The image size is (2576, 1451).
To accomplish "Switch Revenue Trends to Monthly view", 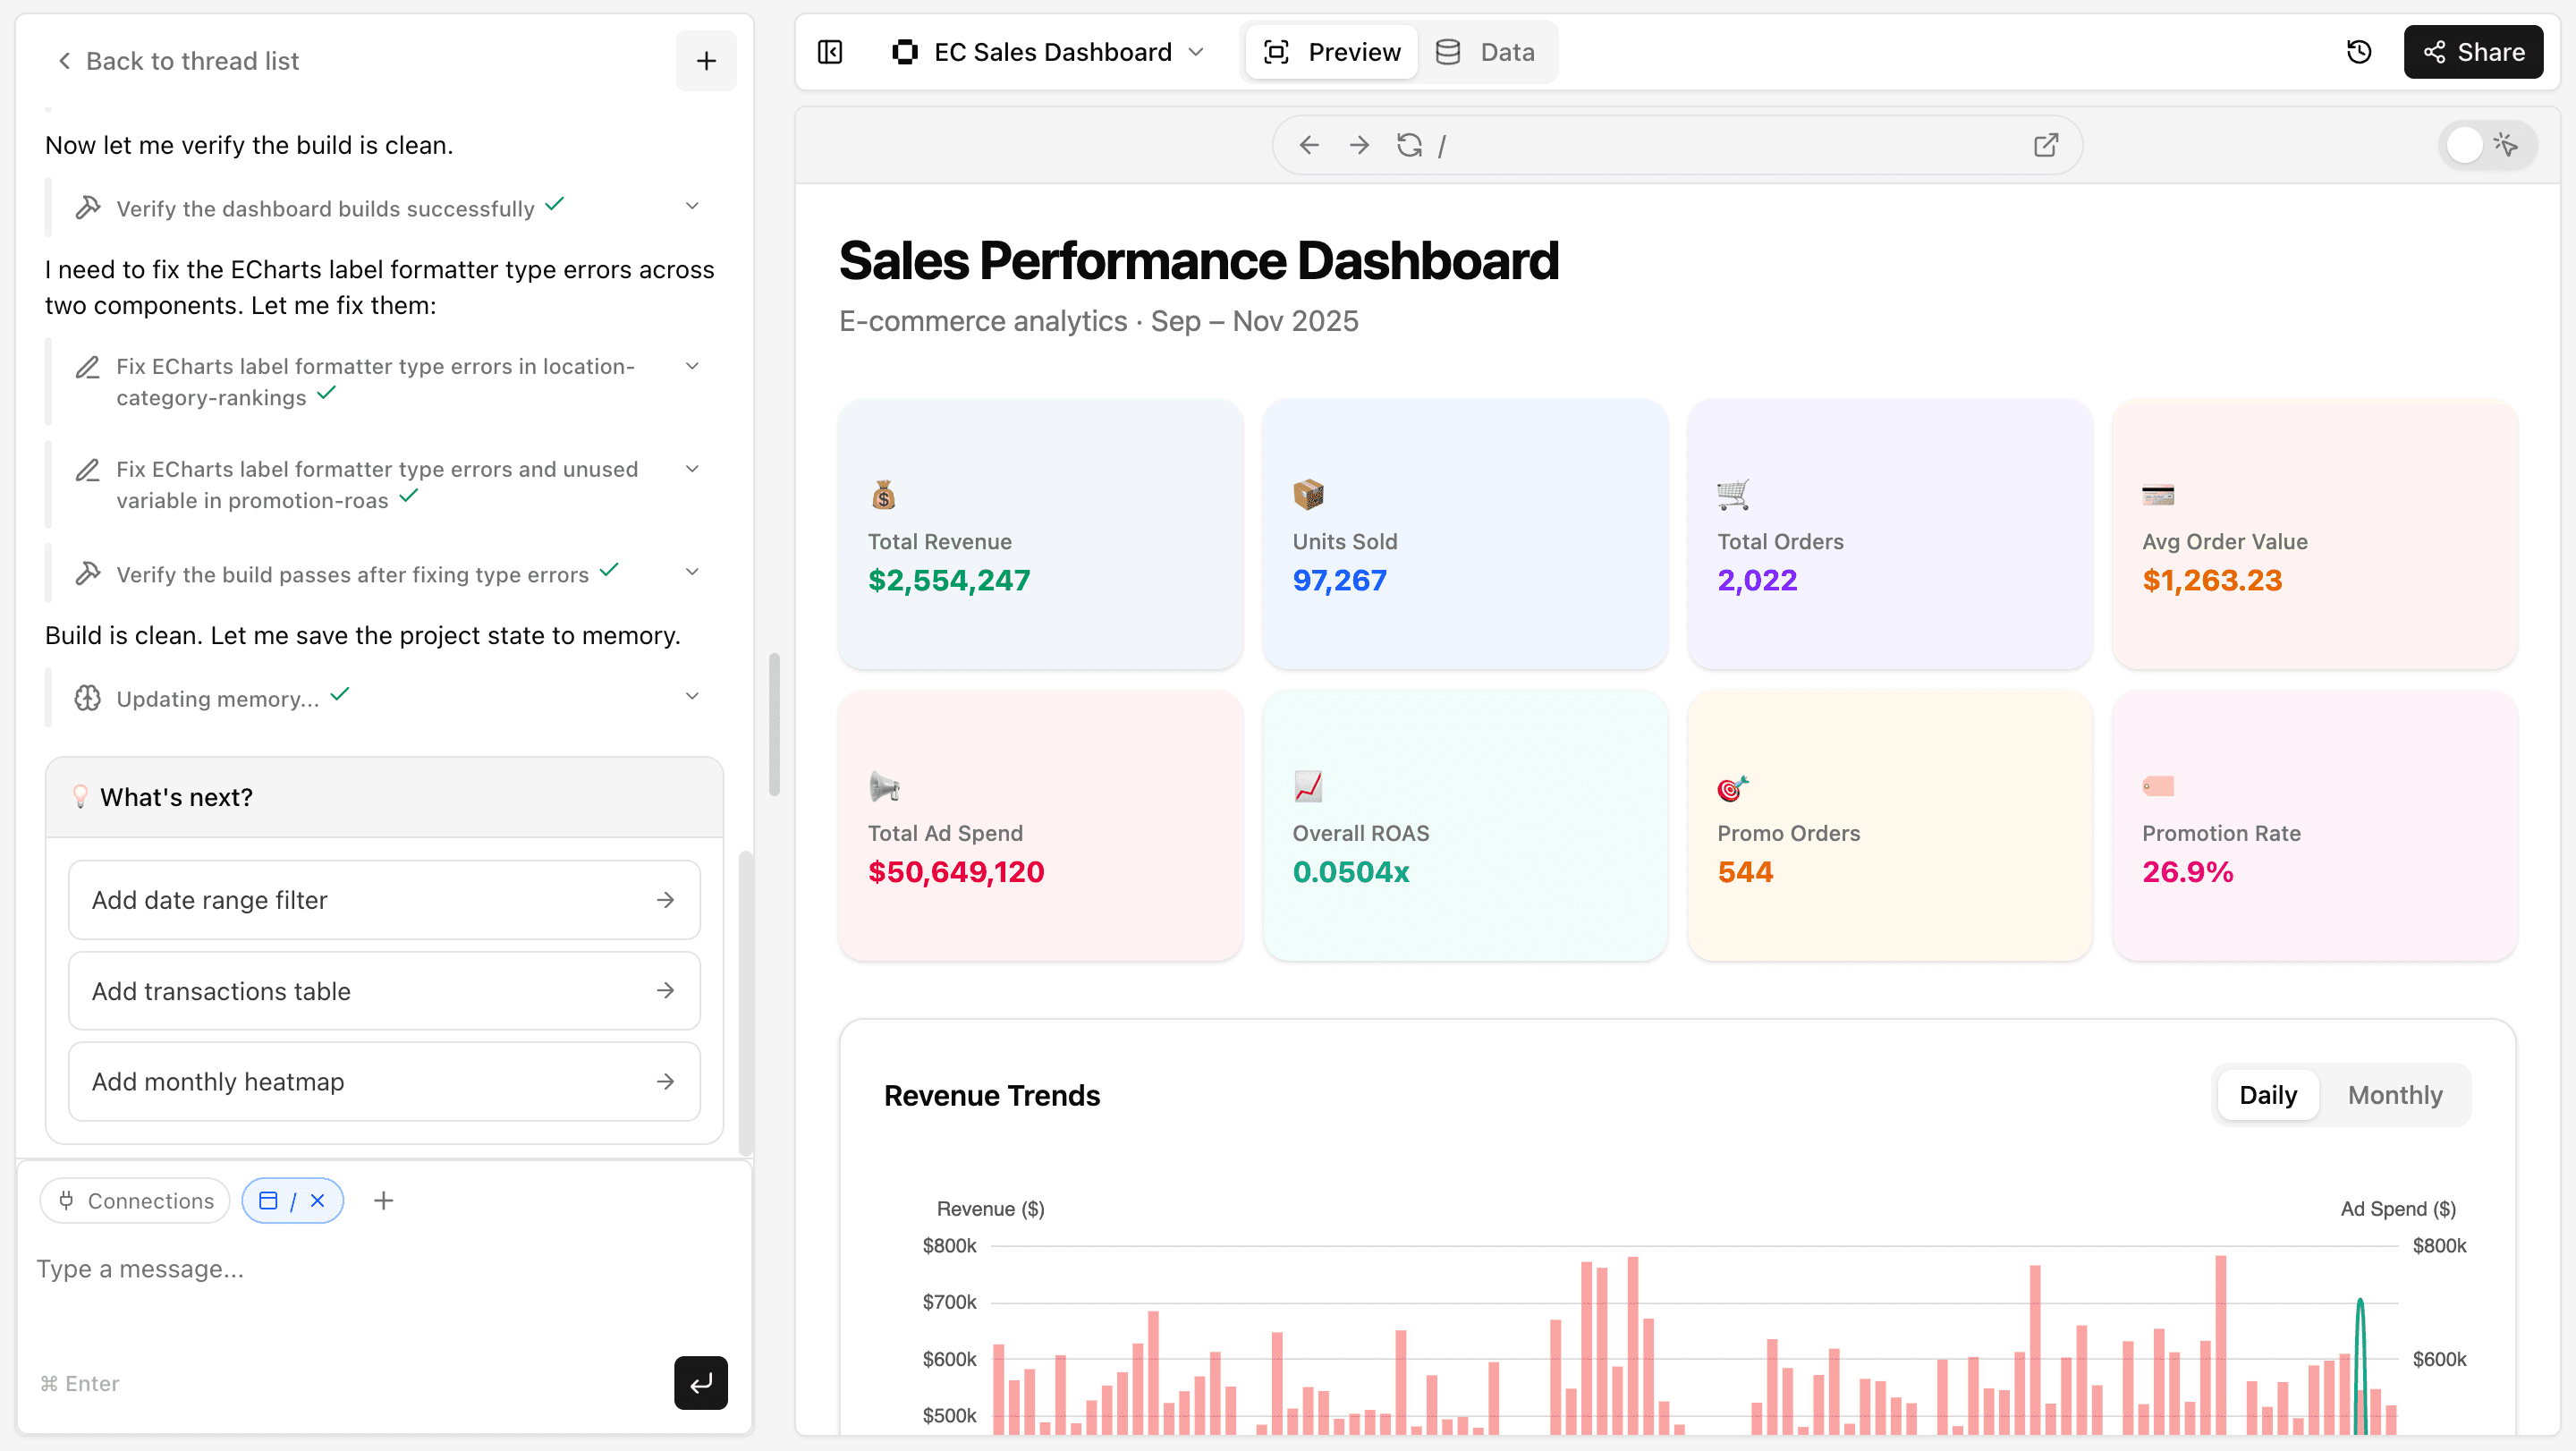I will pos(2394,1095).
